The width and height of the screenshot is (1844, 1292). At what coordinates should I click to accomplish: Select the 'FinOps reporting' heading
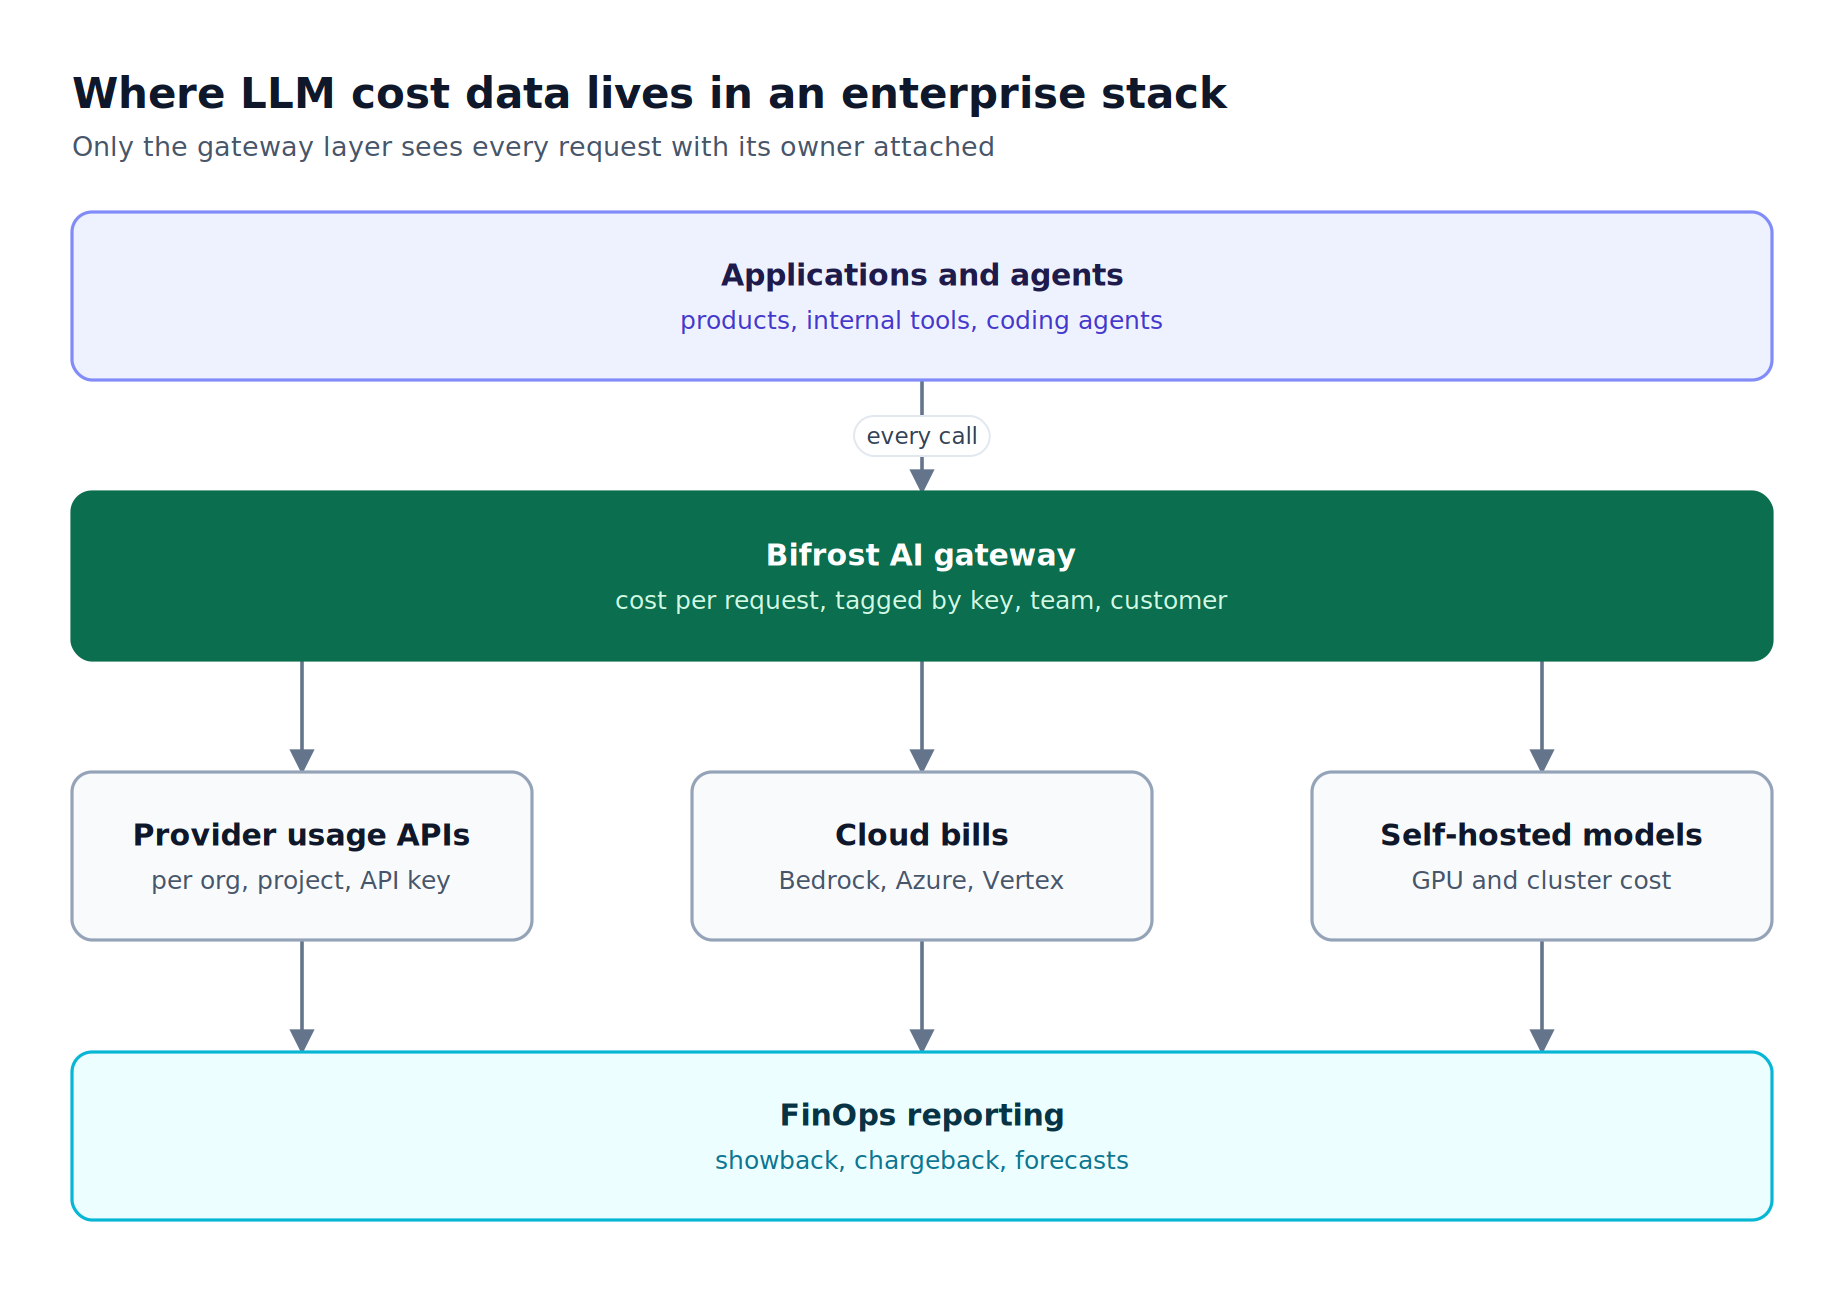(922, 1115)
